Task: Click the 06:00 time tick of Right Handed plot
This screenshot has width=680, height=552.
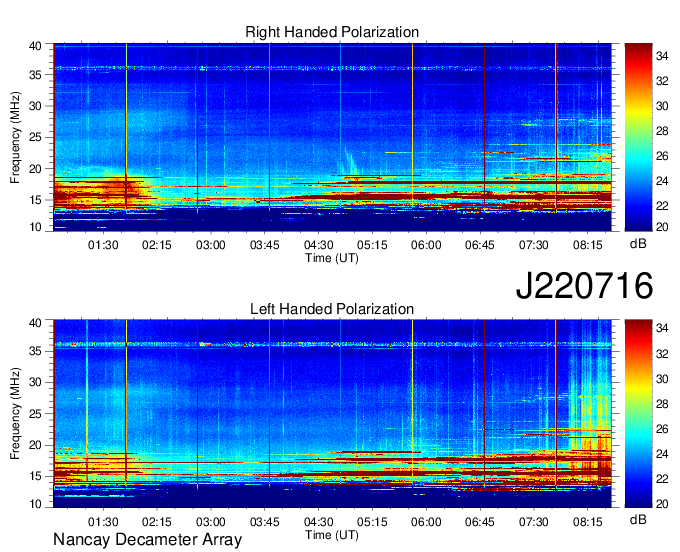Action: (x=426, y=245)
